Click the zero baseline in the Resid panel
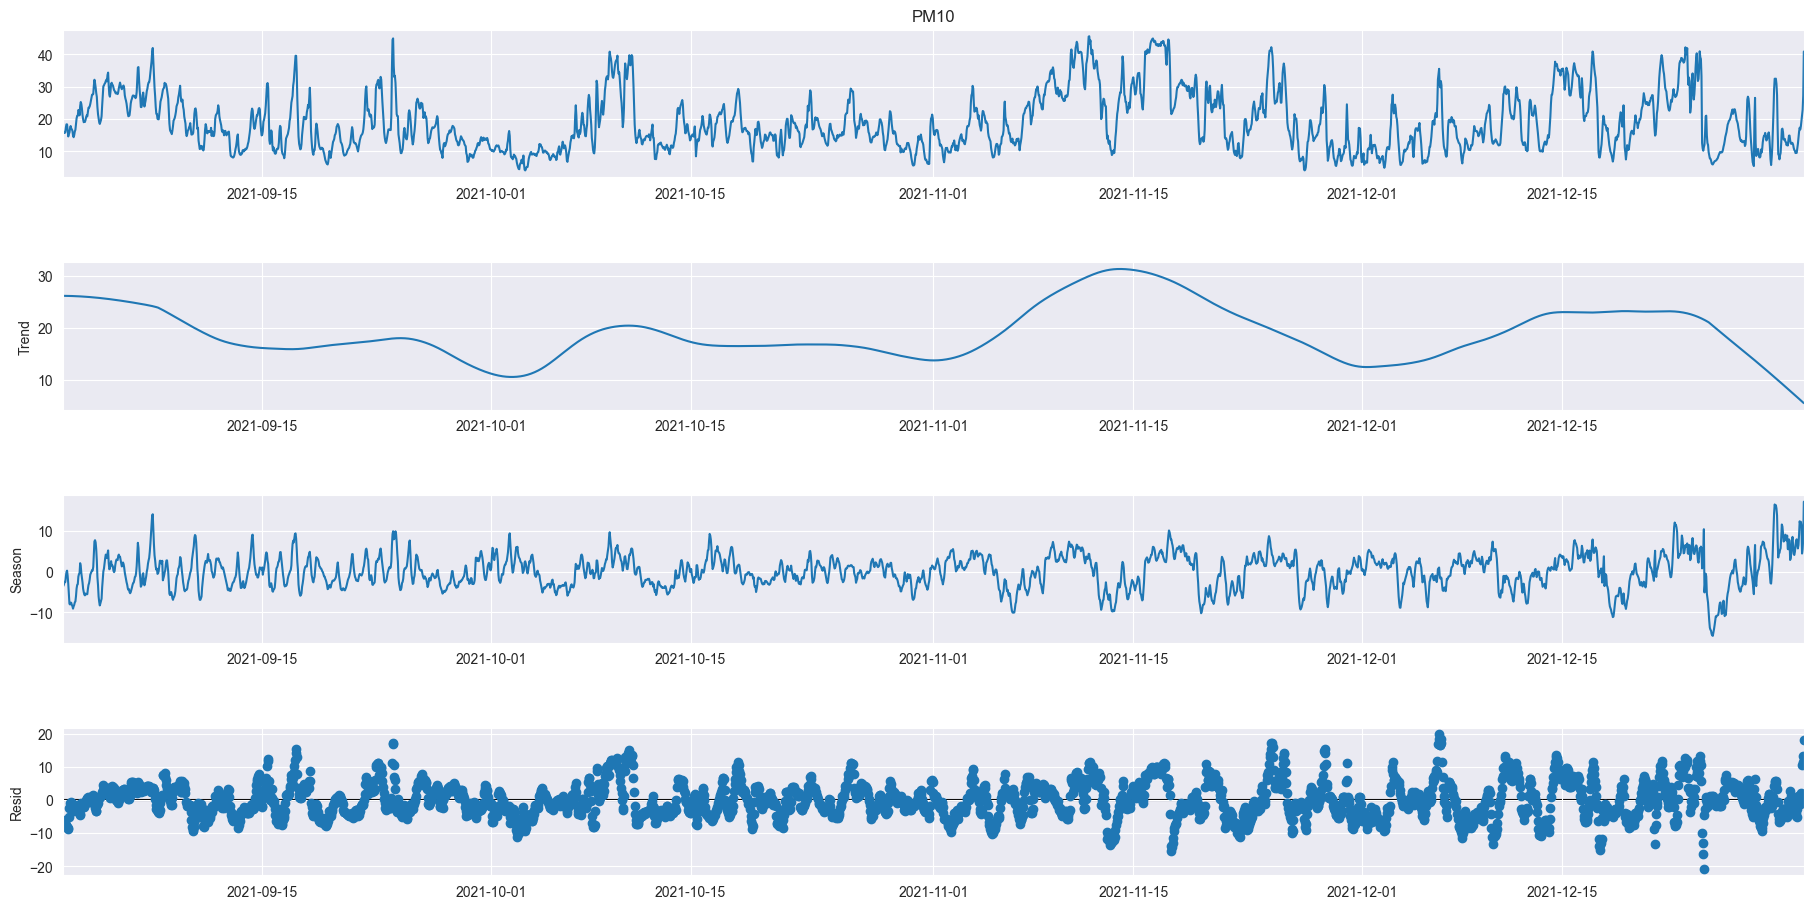 pos(934,800)
